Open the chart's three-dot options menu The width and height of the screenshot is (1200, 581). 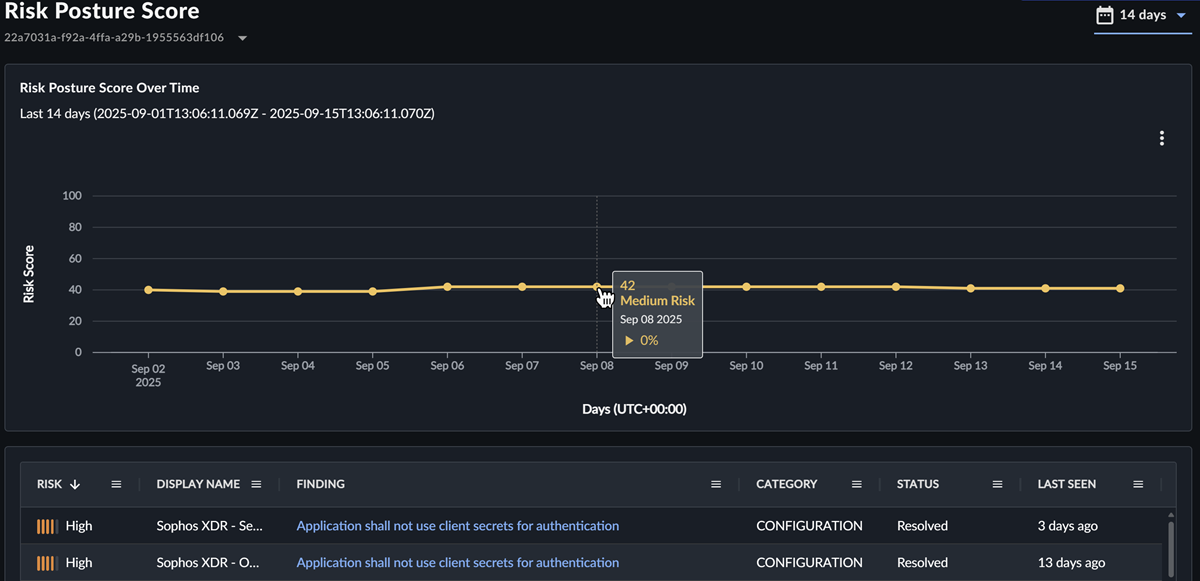click(1161, 138)
